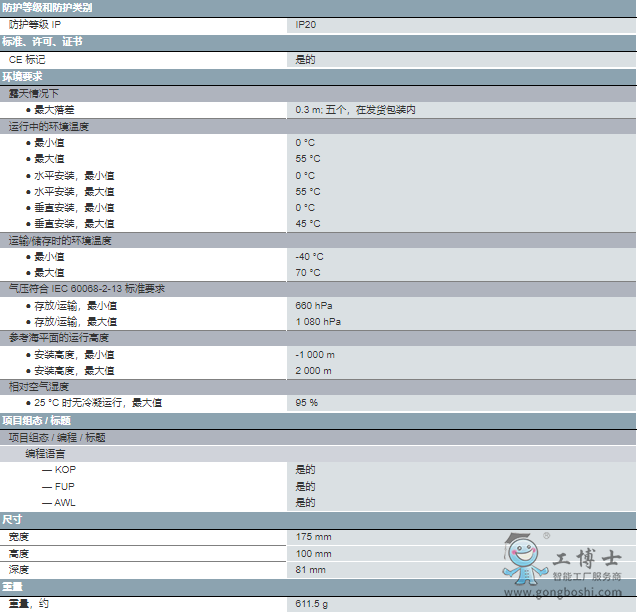Select the 环境要求 section header

22,76
